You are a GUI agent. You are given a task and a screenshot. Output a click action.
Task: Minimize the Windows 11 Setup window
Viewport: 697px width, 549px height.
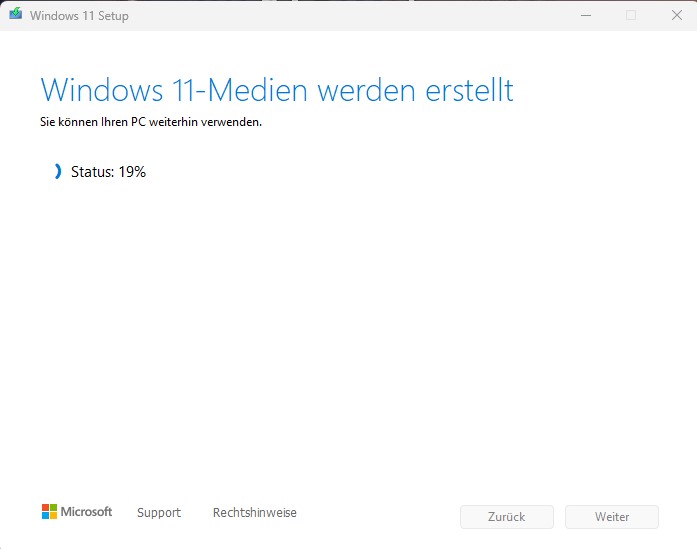586,15
